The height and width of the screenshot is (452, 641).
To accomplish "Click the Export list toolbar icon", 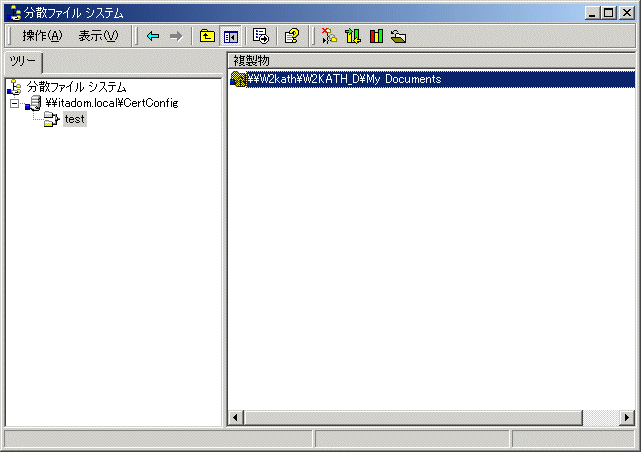I will (260, 36).
